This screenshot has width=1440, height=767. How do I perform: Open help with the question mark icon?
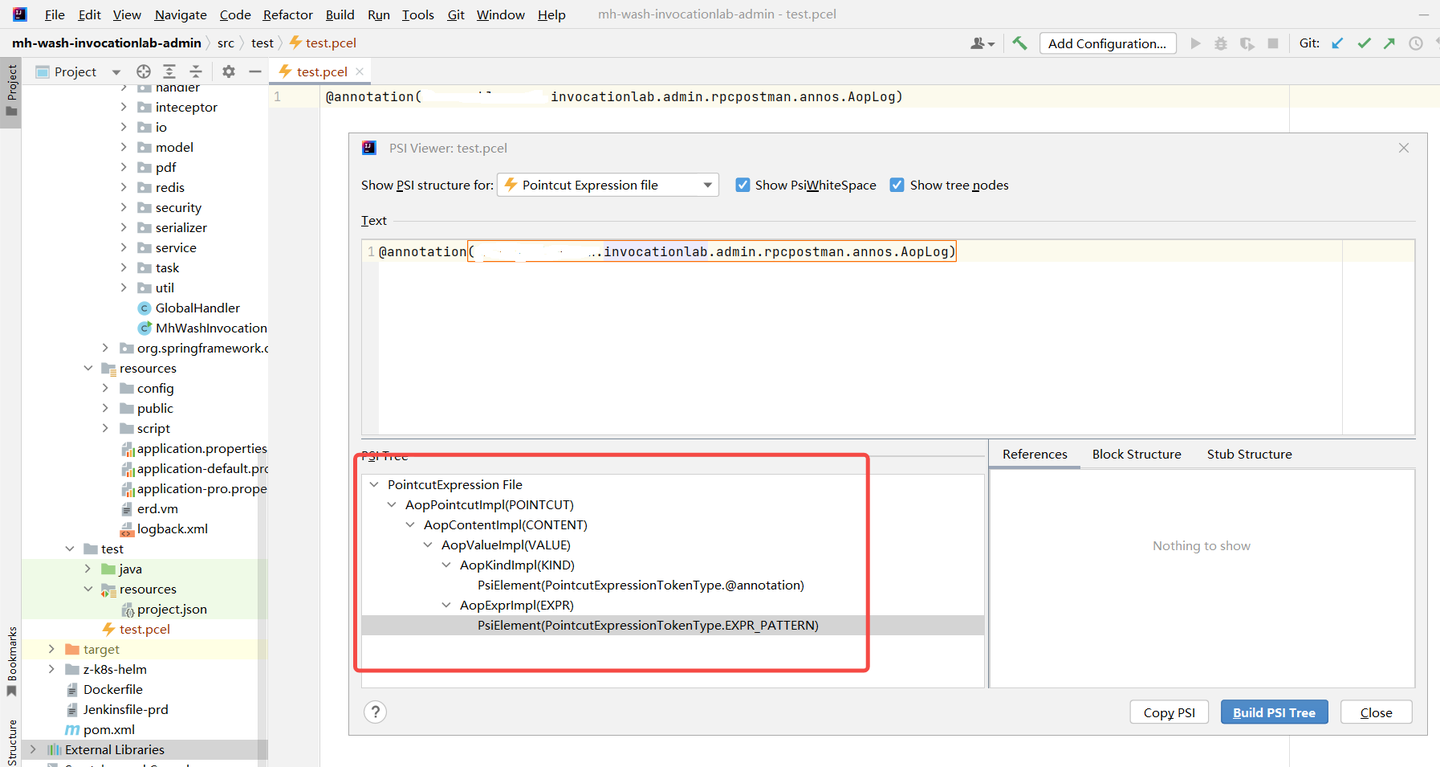click(374, 711)
